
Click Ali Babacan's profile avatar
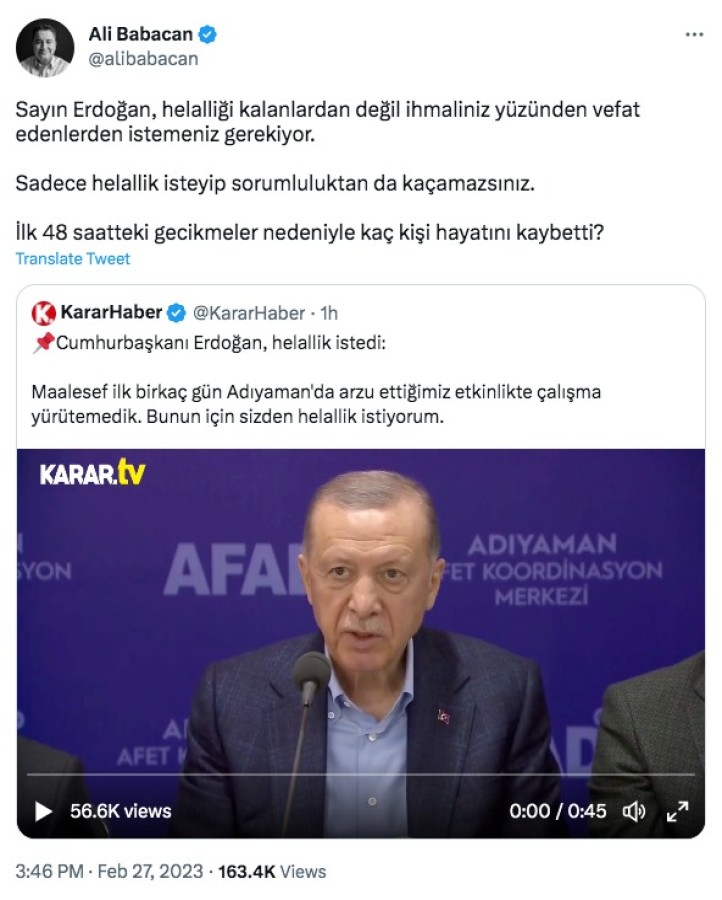point(45,48)
